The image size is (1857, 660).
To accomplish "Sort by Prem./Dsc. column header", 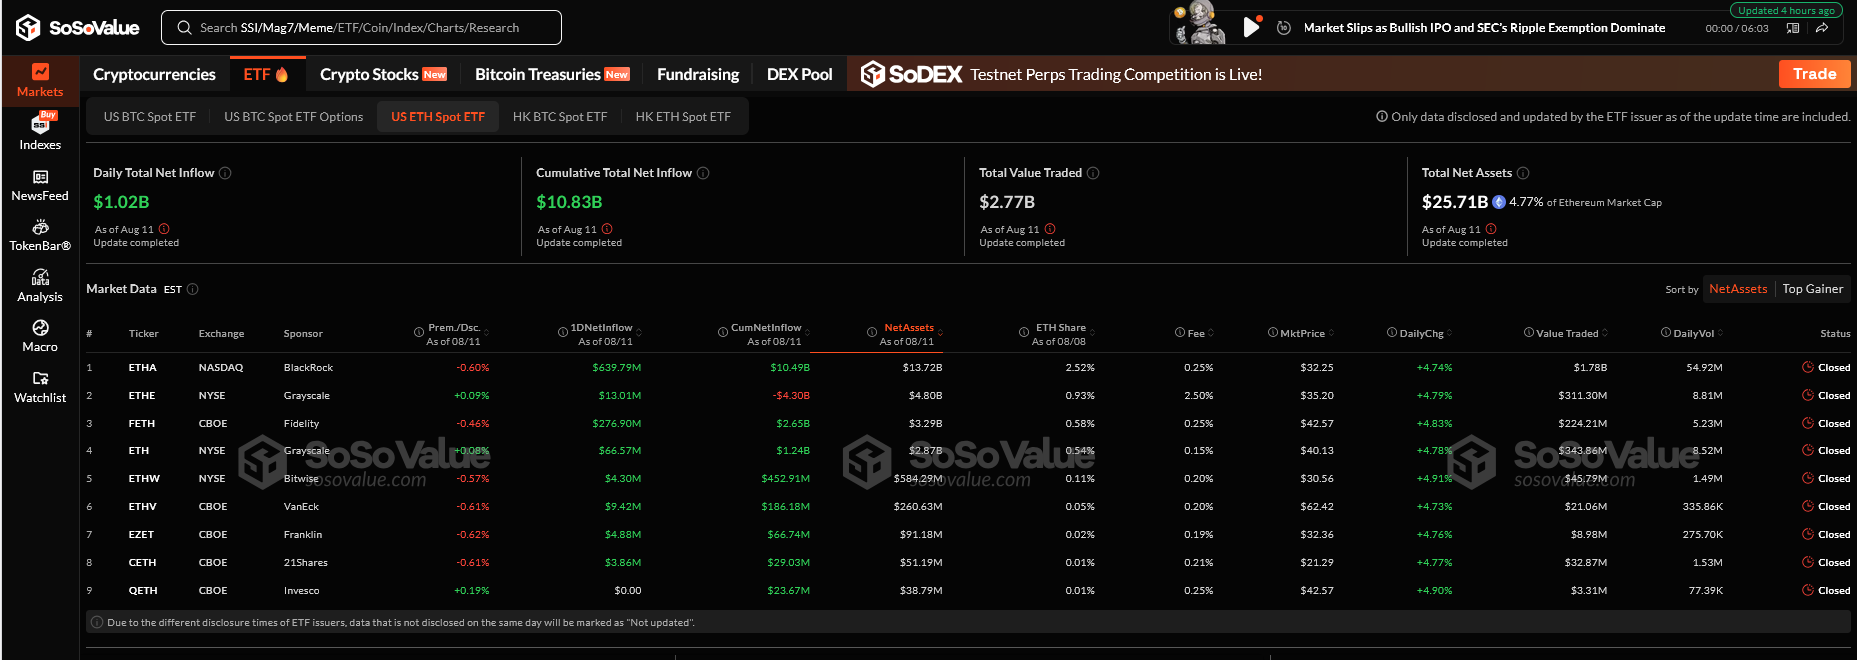I will click(x=453, y=334).
